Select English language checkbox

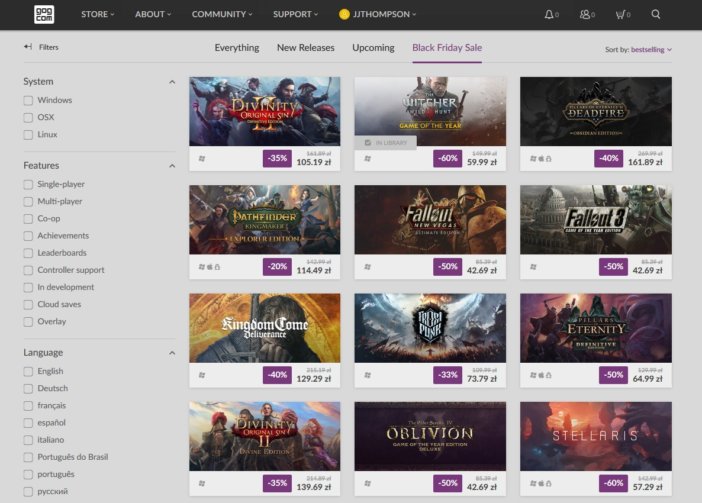(x=28, y=371)
